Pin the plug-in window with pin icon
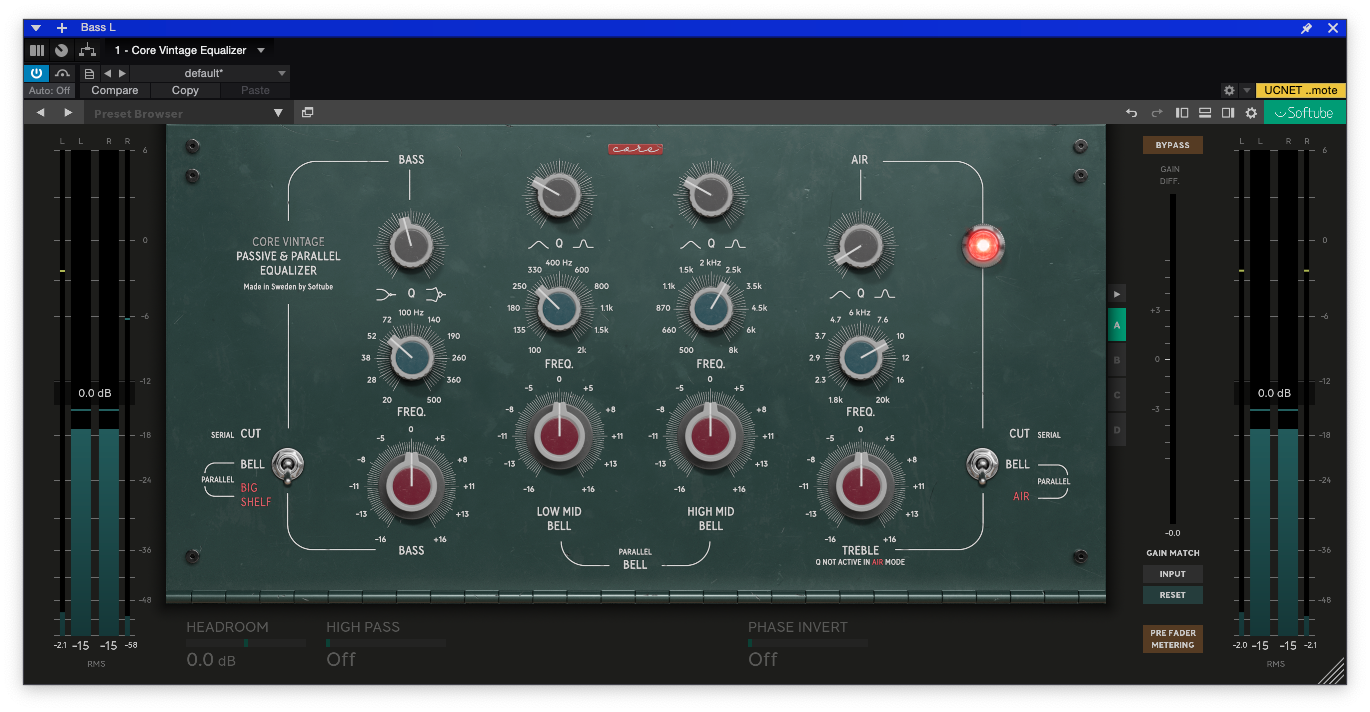Image resolution: width=1370 pixels, height=712 pixels. coord(1306,28)
